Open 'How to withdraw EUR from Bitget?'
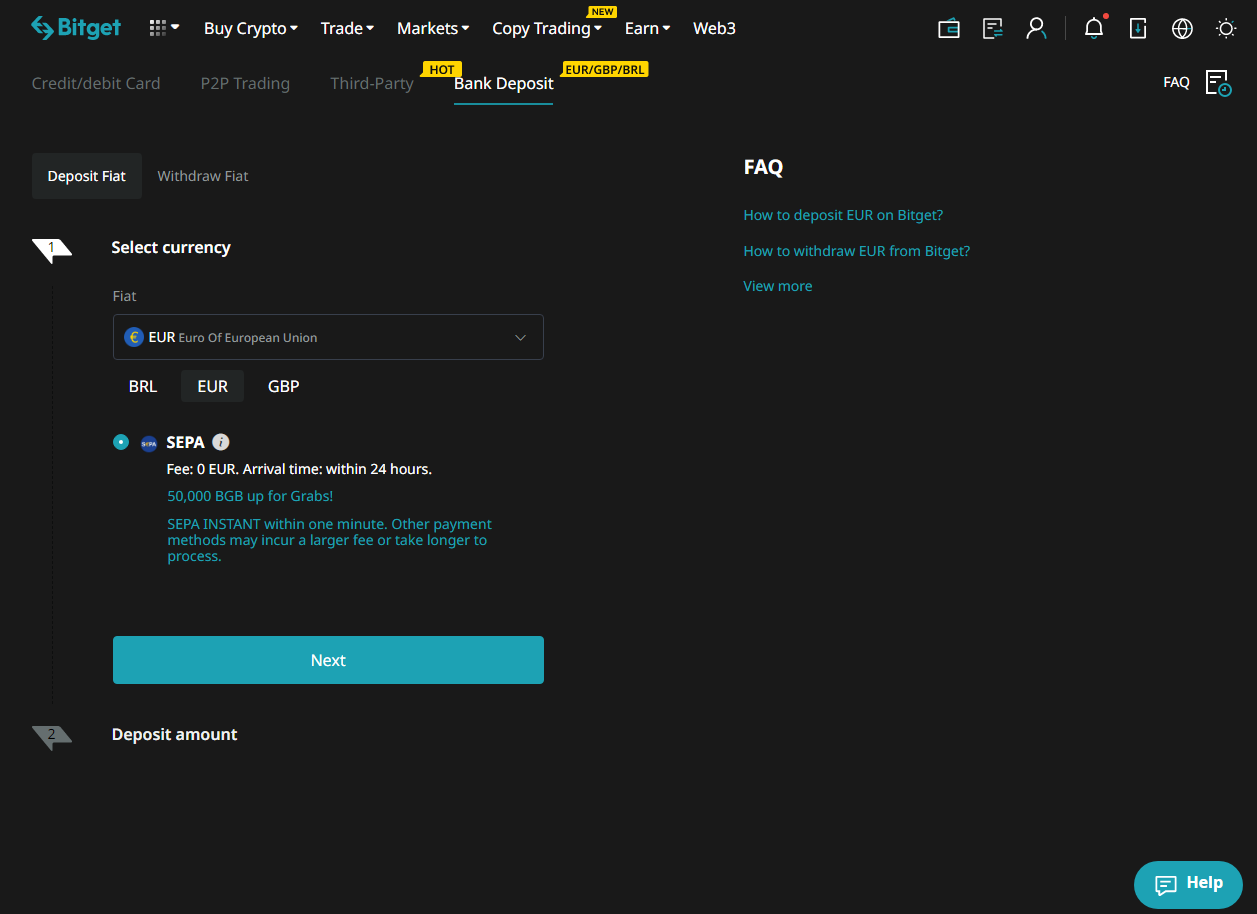 tap(857, 251)
